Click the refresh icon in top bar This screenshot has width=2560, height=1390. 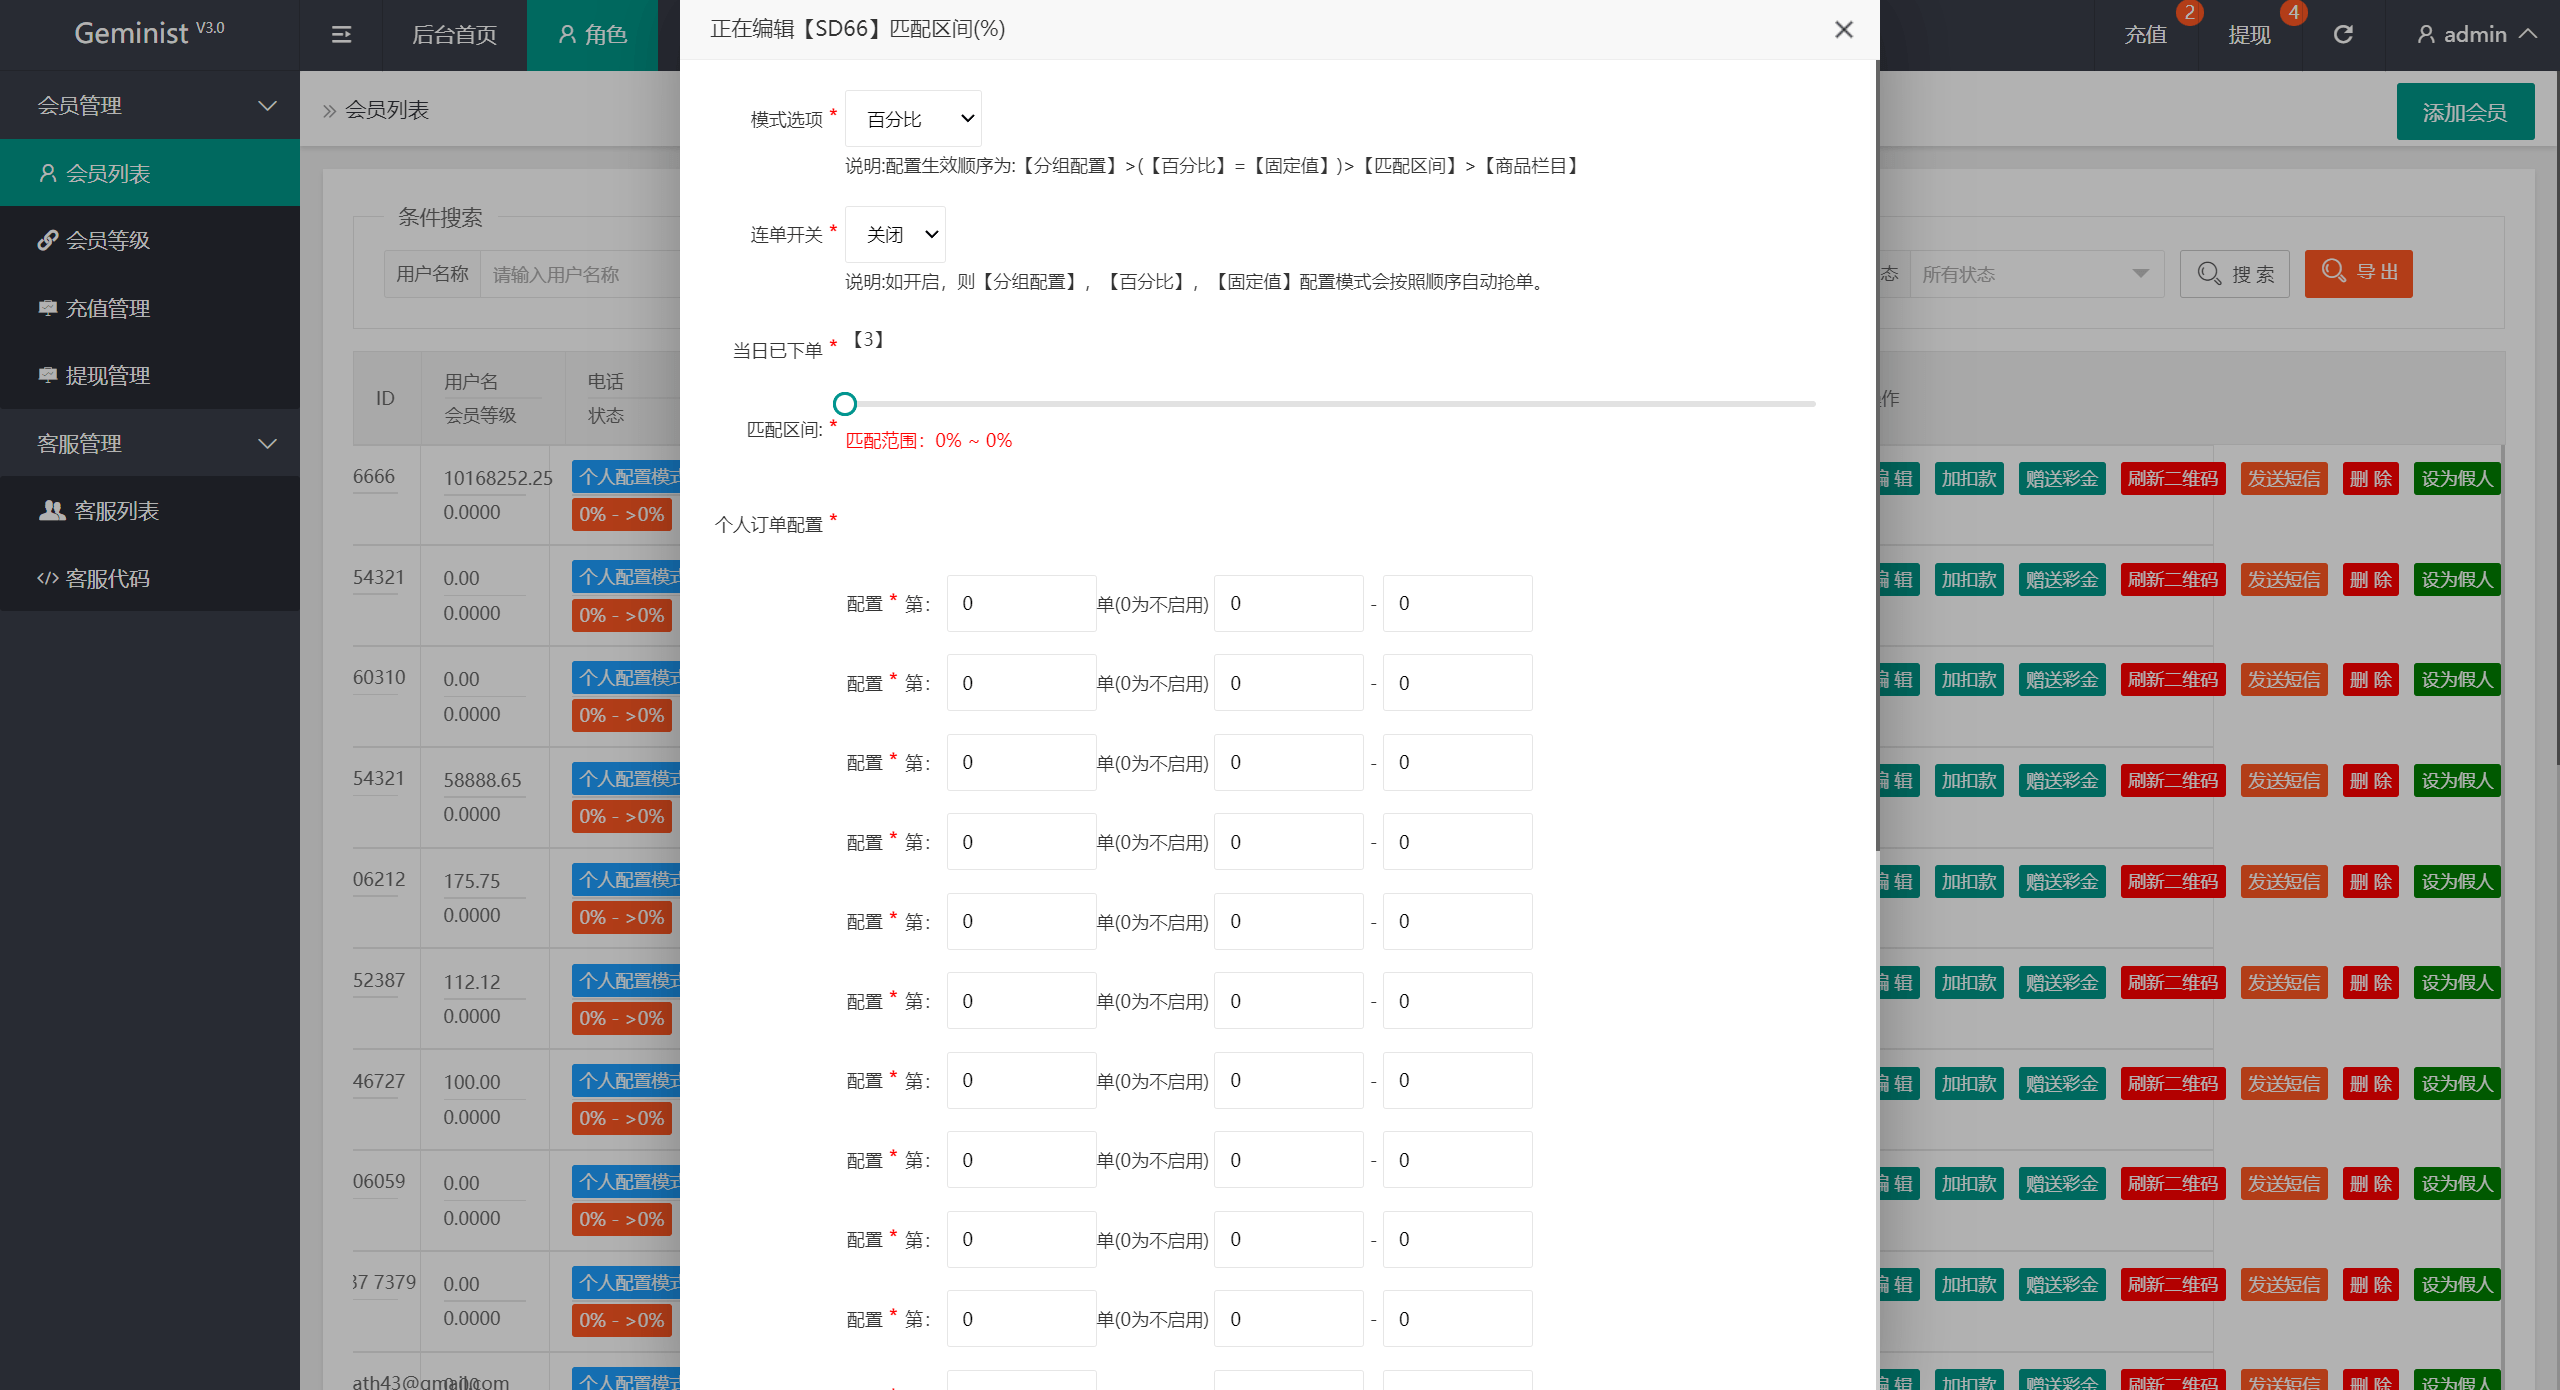[x=2343, y=35]
